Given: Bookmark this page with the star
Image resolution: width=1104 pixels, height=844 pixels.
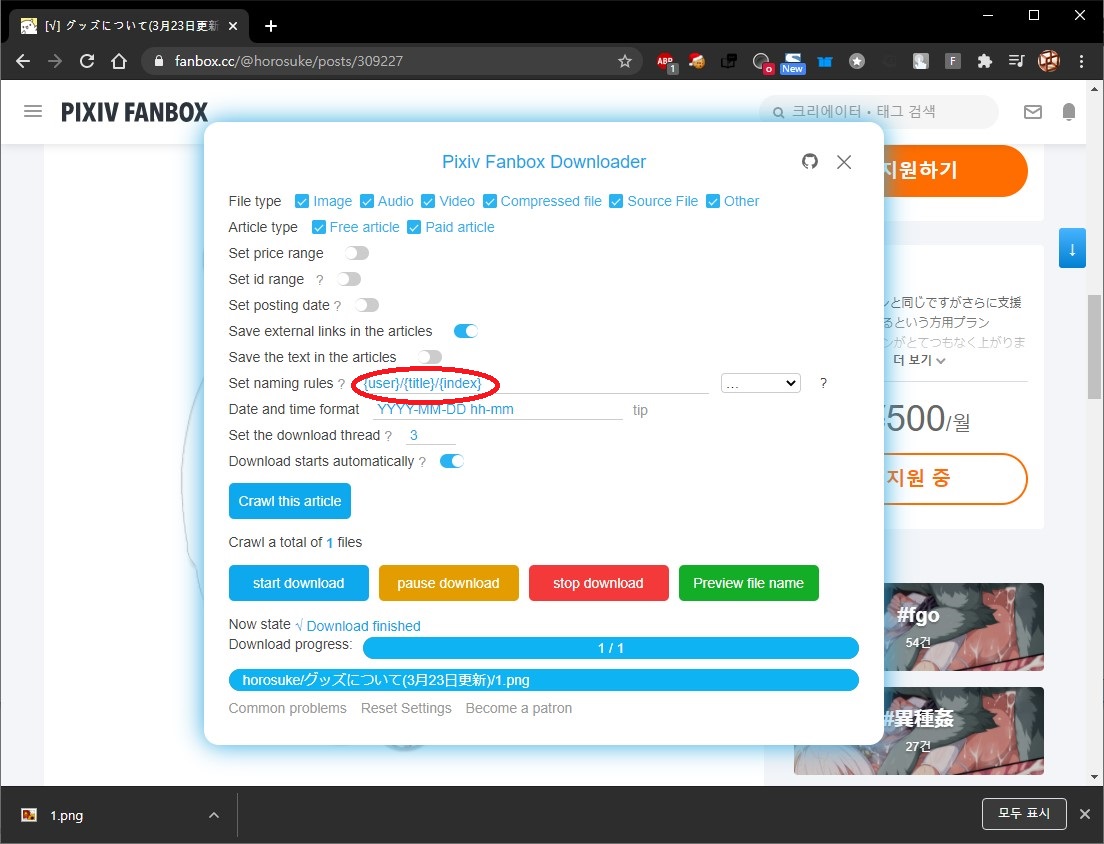Looking at the screenshot, I should (625, 61).
